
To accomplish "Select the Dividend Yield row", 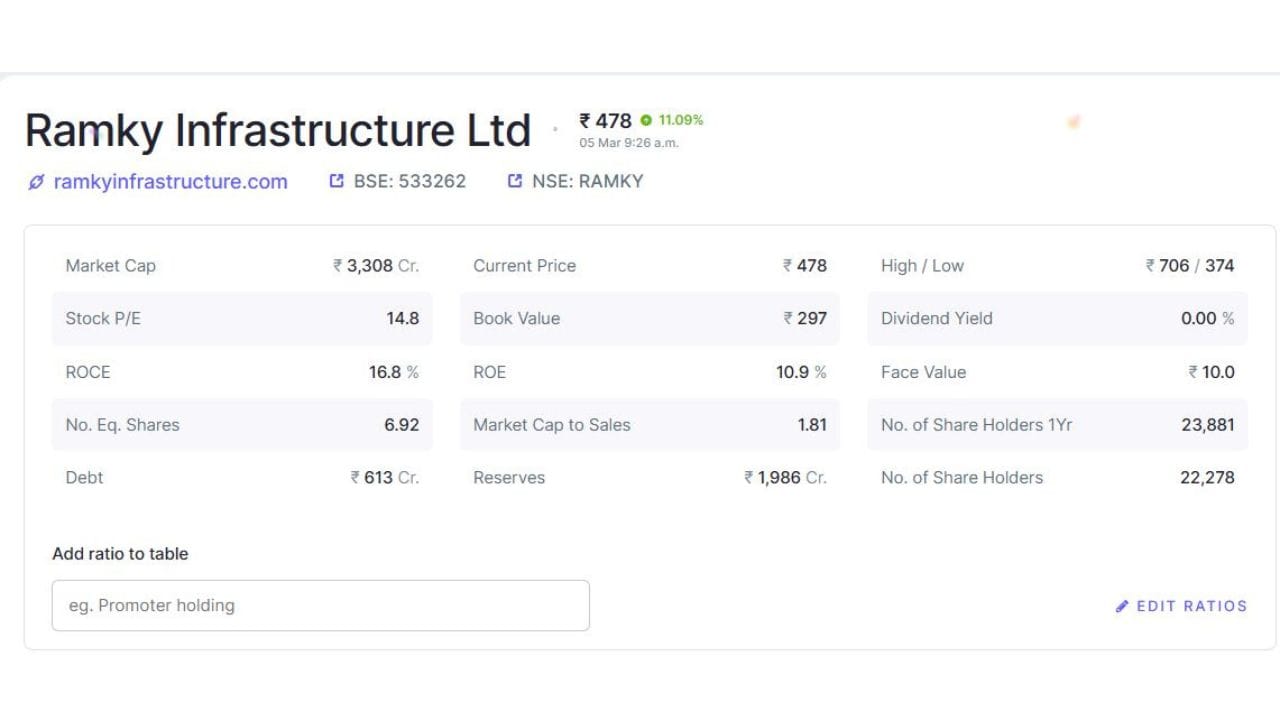I will [x=1057, y=319].
